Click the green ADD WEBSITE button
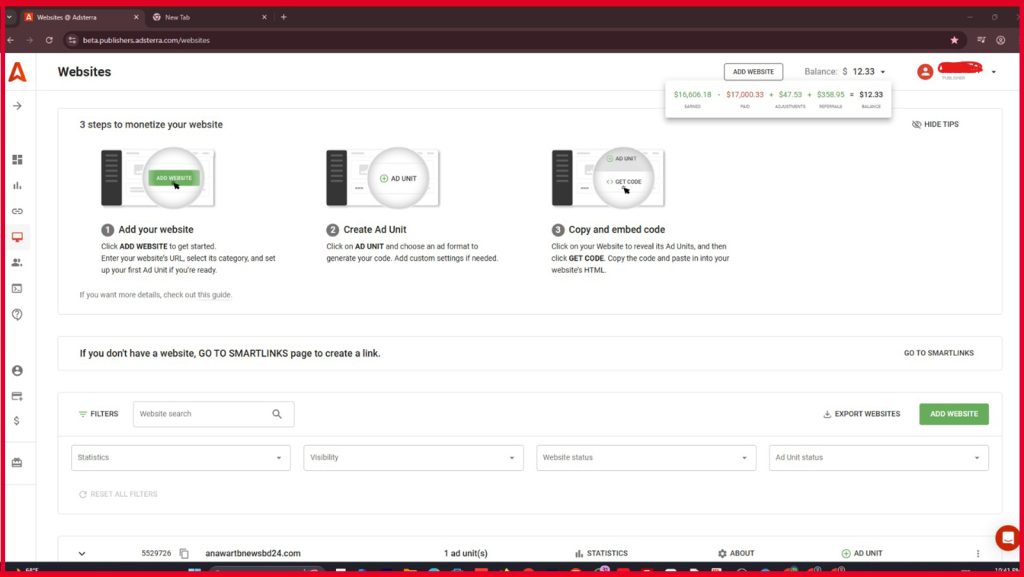1024x577 pixels. coord(953,414)
